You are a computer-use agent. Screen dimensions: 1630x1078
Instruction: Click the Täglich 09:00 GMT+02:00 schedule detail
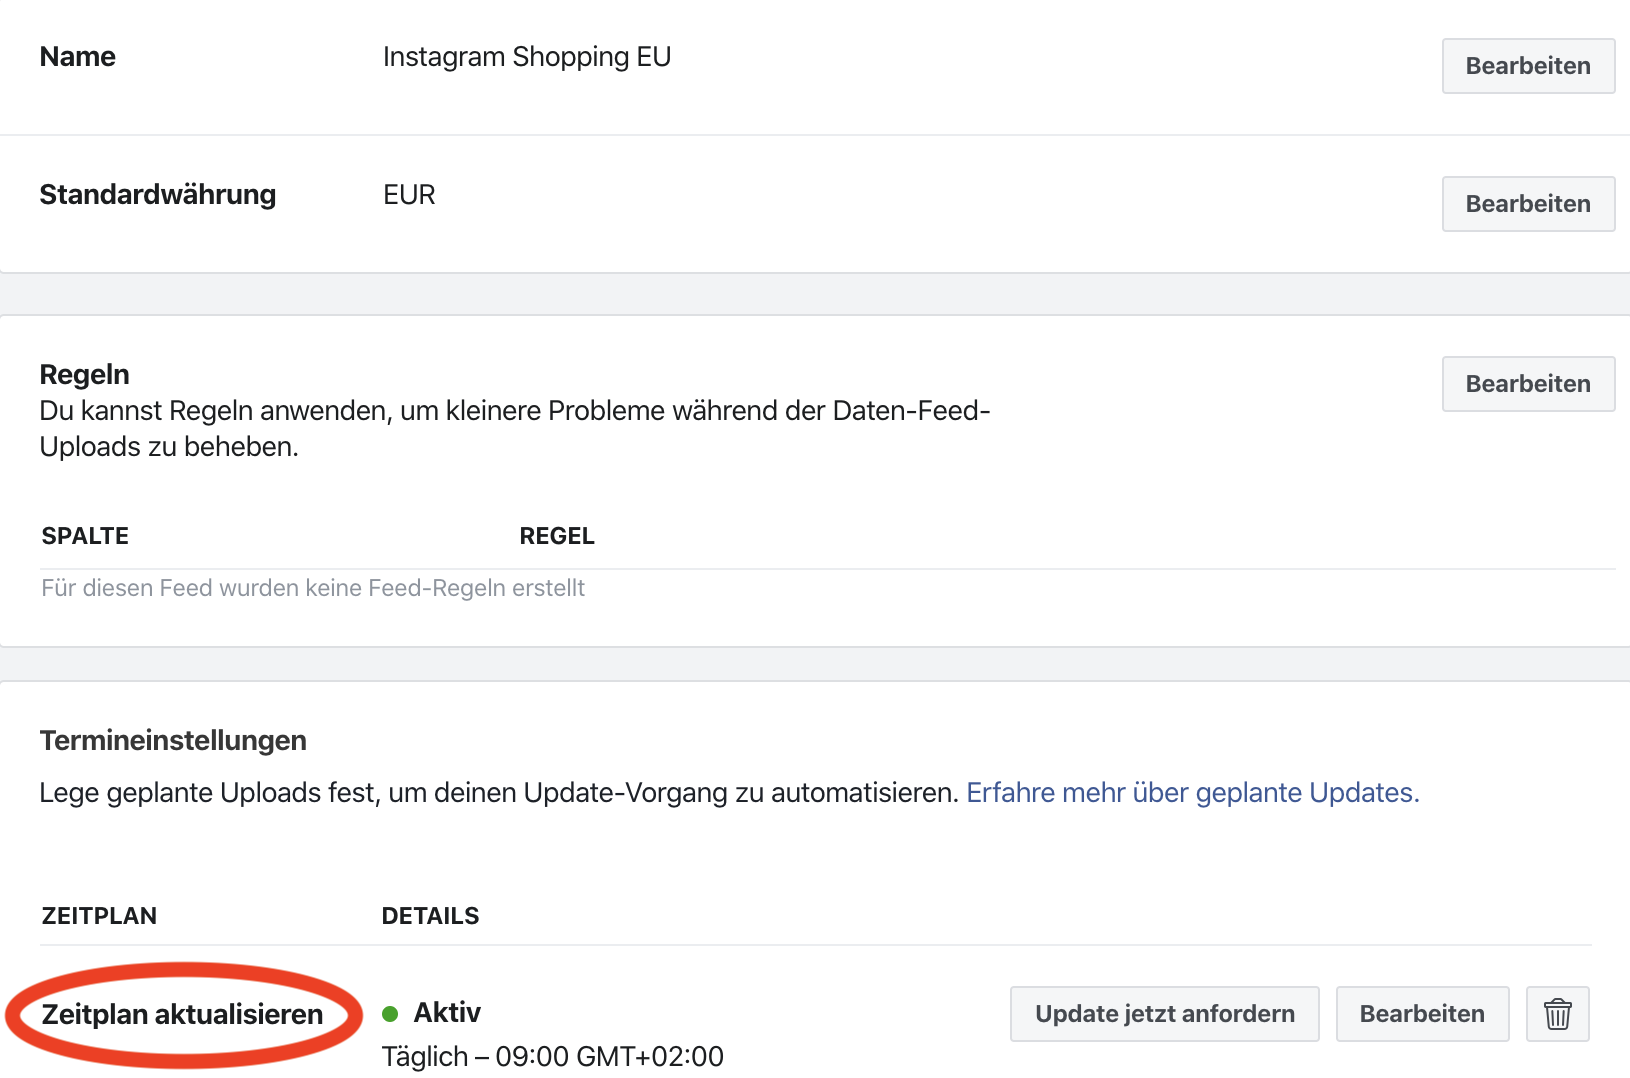click(x=552, y=1056)
